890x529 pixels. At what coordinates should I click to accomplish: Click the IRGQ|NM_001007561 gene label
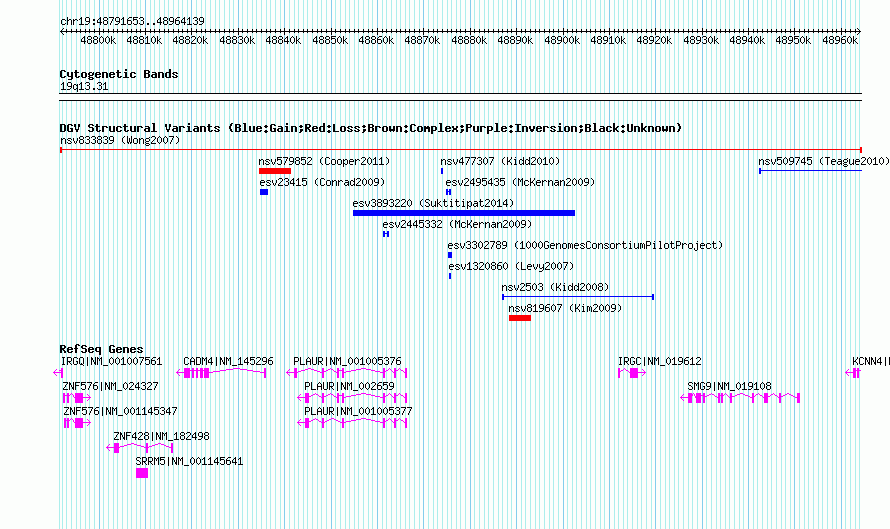(x=111, y=361)
